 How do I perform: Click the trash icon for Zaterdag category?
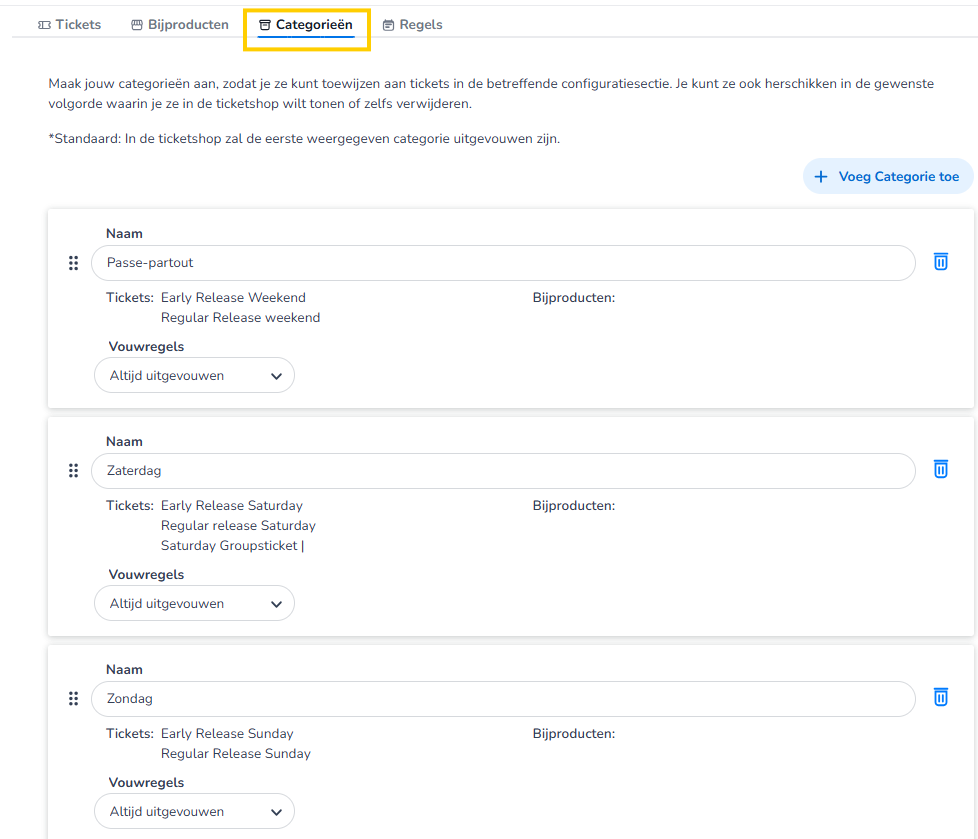[x=940, y=469]
